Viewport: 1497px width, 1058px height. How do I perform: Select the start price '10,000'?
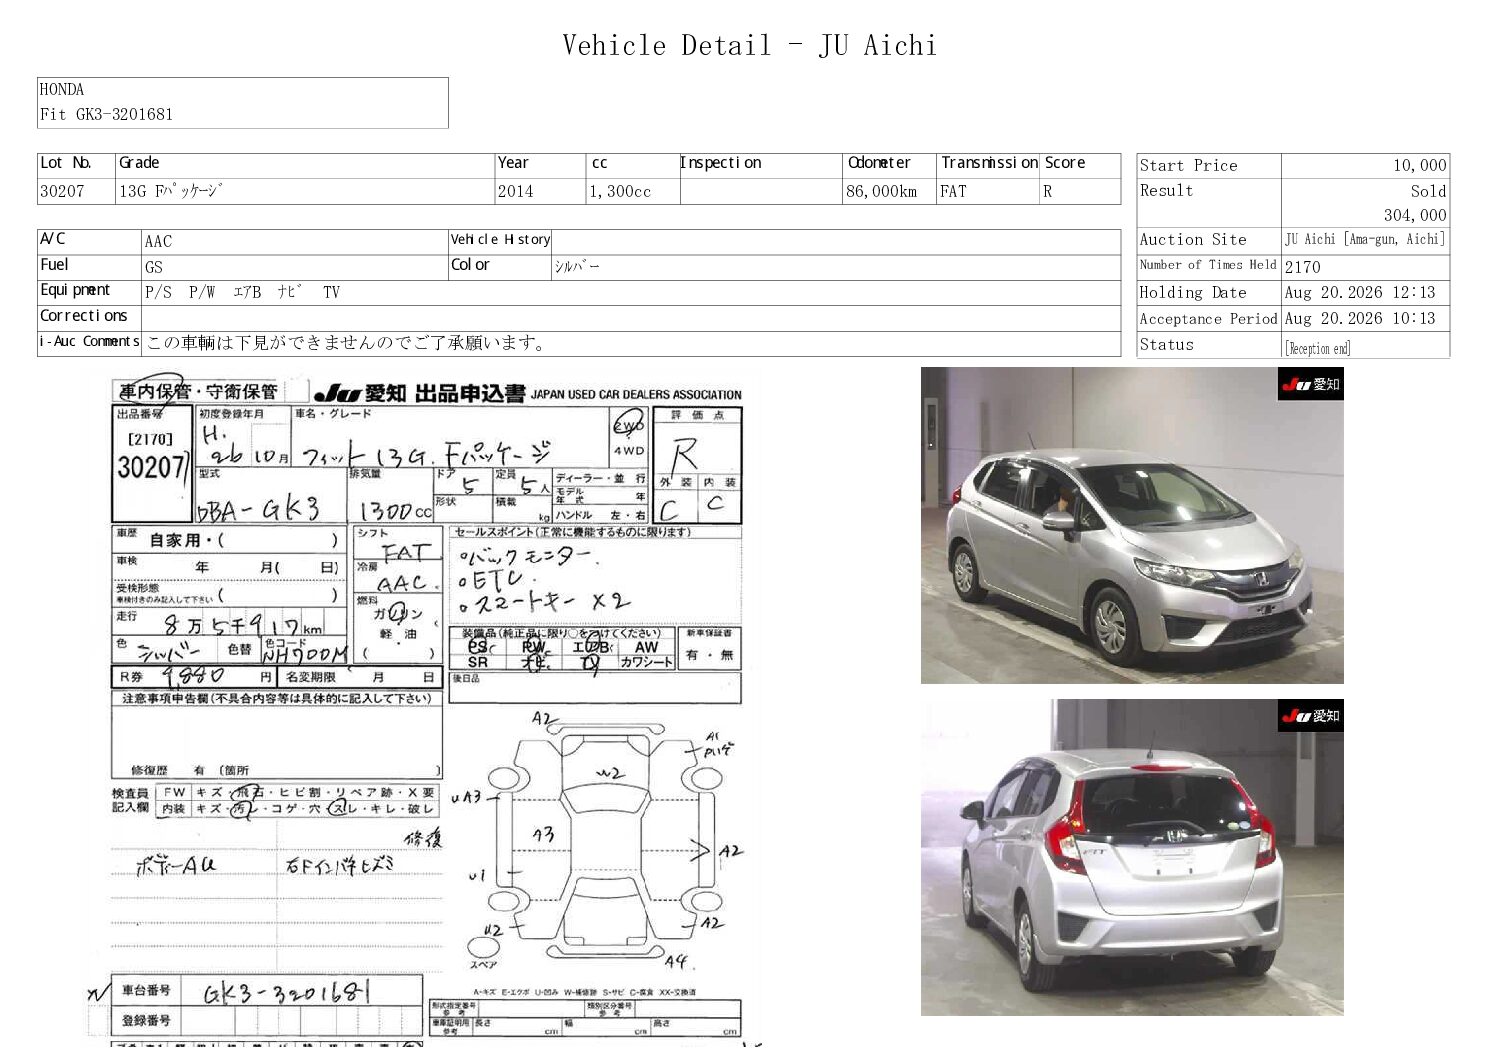(1419, 166)
